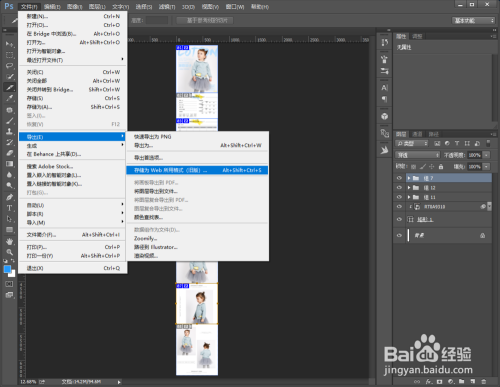Select the Path Selection tool
This screenshot has width=500, height=387.
click(9, 219)
